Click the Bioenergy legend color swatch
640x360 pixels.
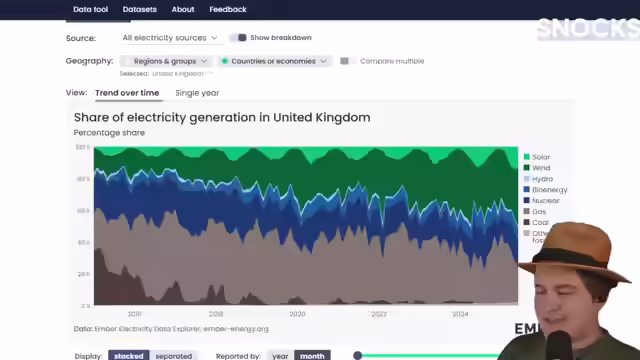[x=527, y=189]
